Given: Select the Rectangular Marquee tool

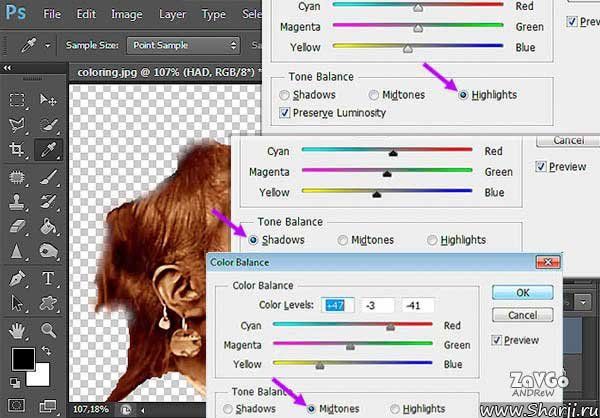Looking at the screenshot, I should click(17, 100).
